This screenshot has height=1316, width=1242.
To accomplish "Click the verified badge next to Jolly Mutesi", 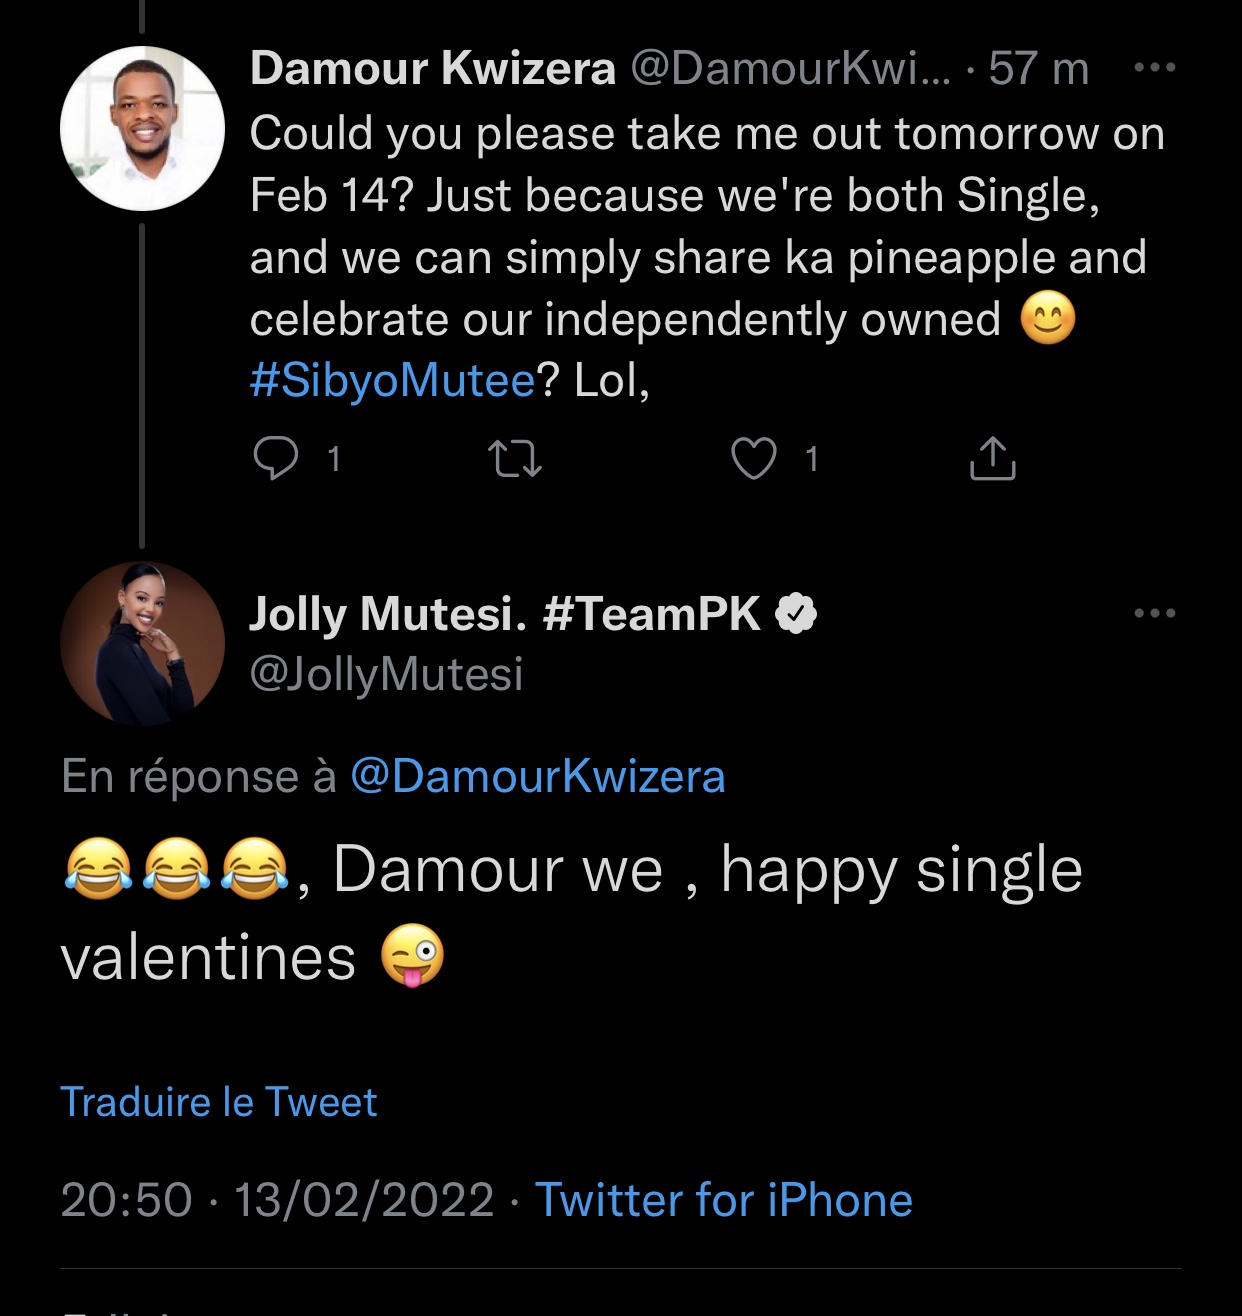I will pos(796,614).
